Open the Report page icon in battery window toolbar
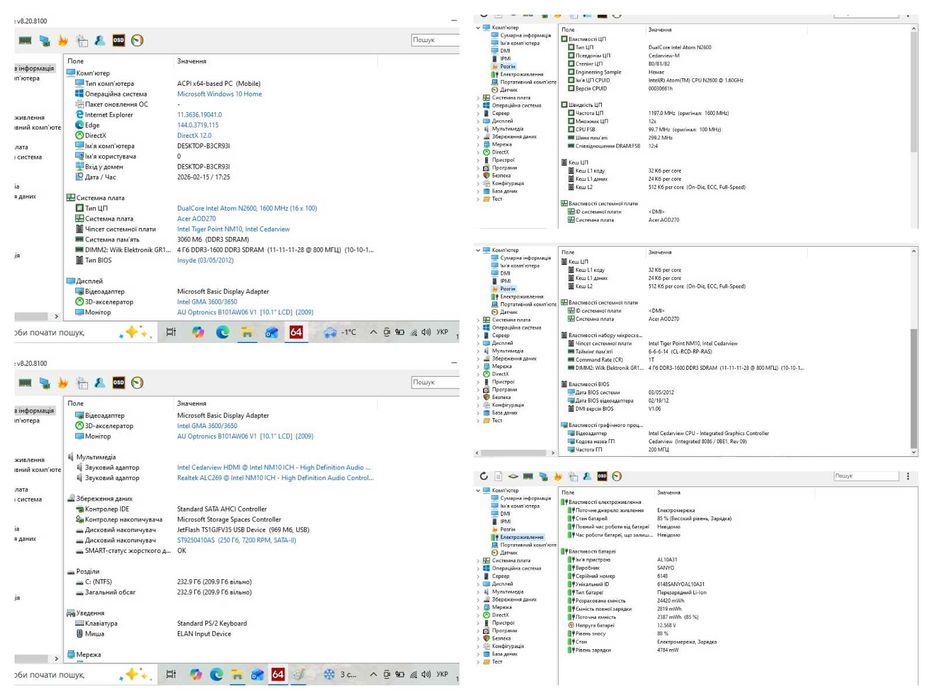 click(499, 476)
